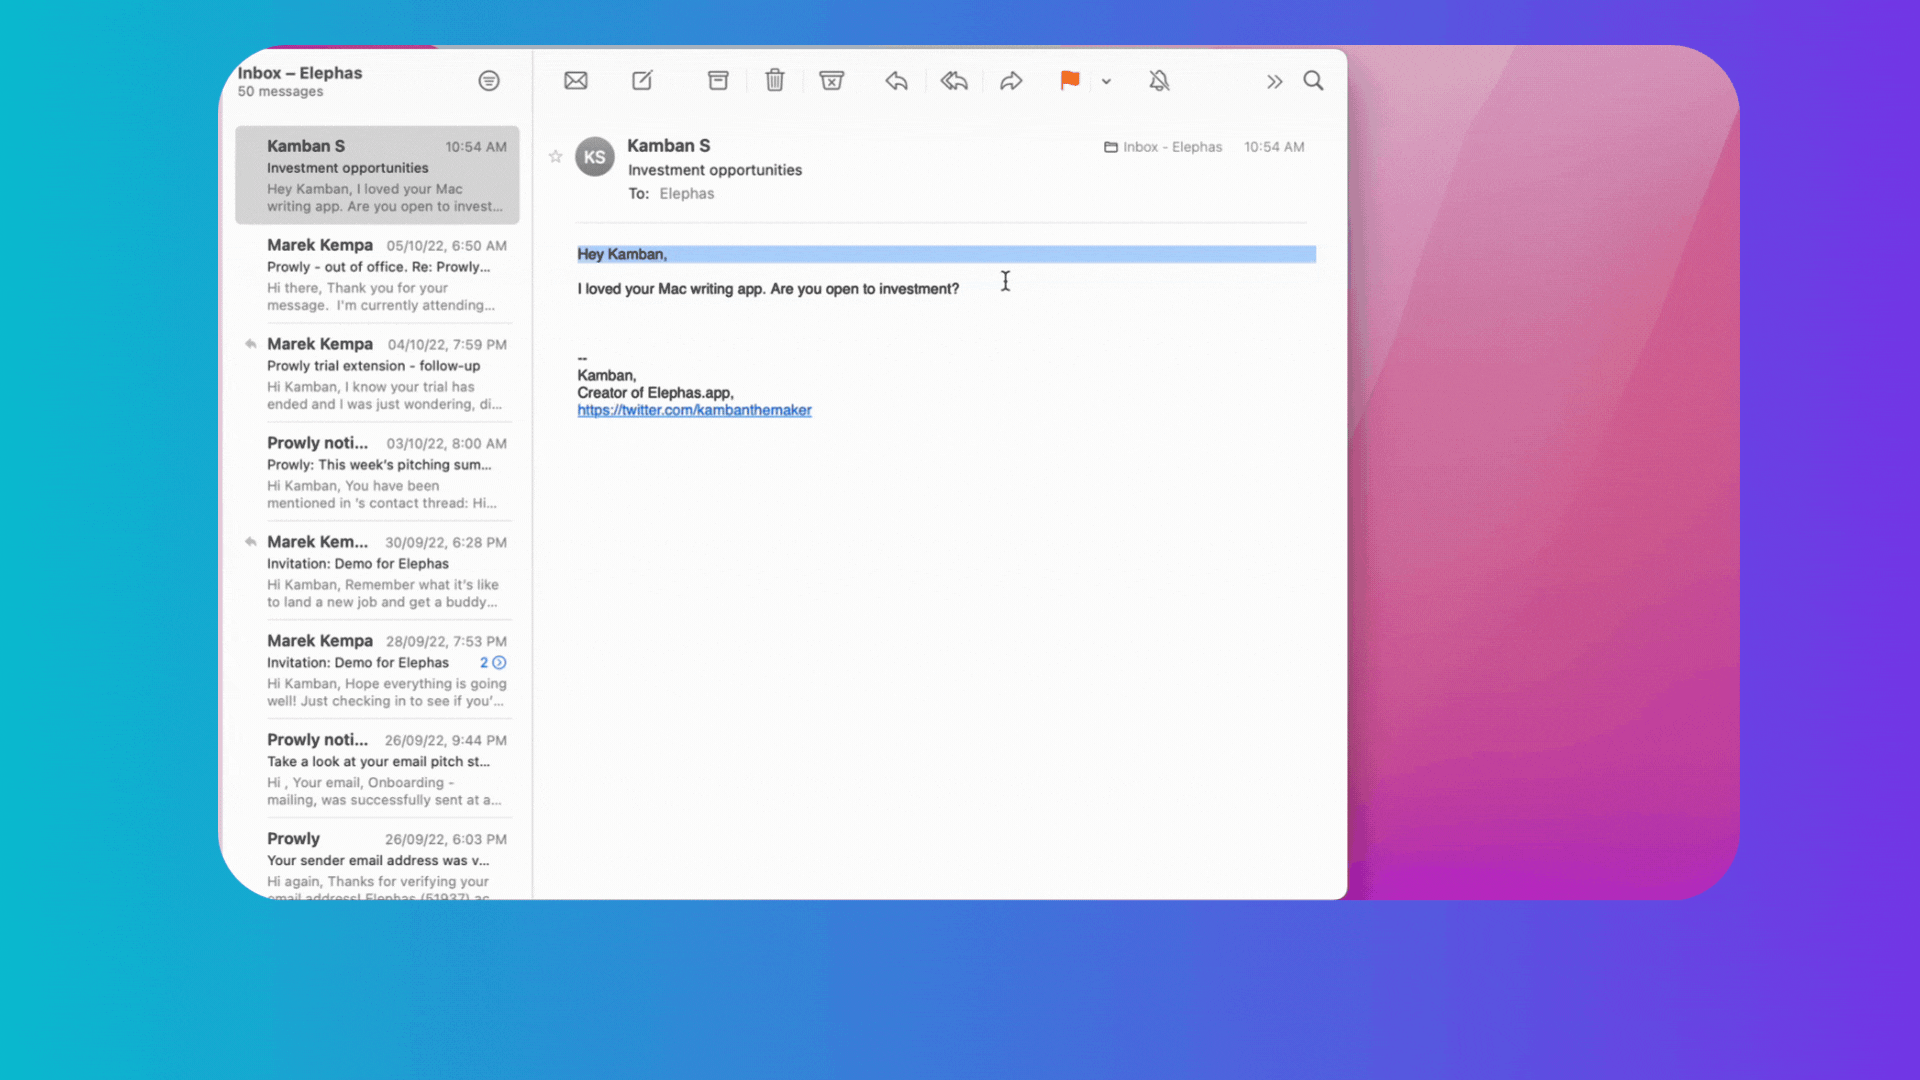Click the Kamban S sender name in header

click(x=669, y=146)
